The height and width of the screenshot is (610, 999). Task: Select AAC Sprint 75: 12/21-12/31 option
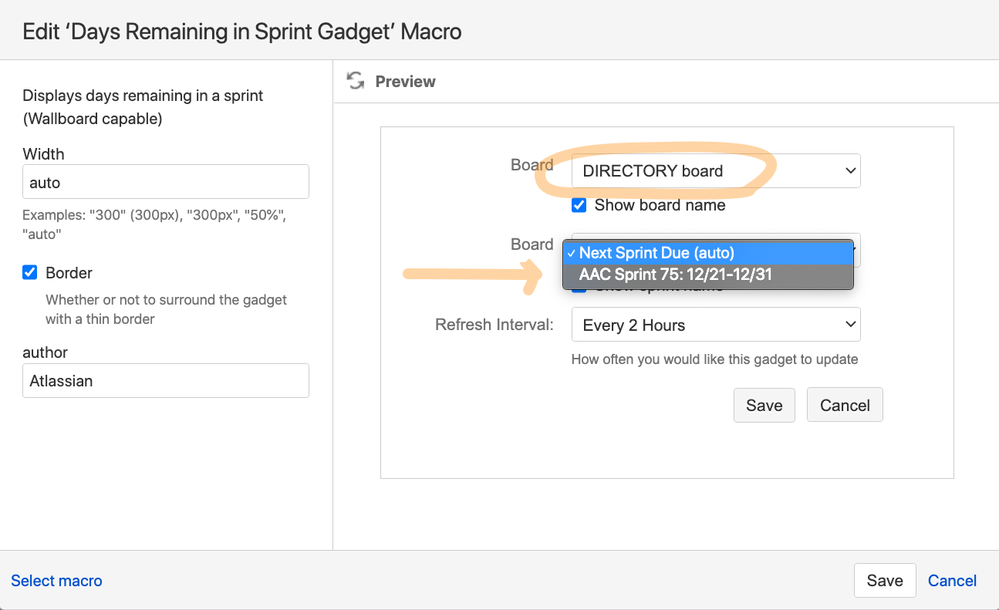(708, 275)
